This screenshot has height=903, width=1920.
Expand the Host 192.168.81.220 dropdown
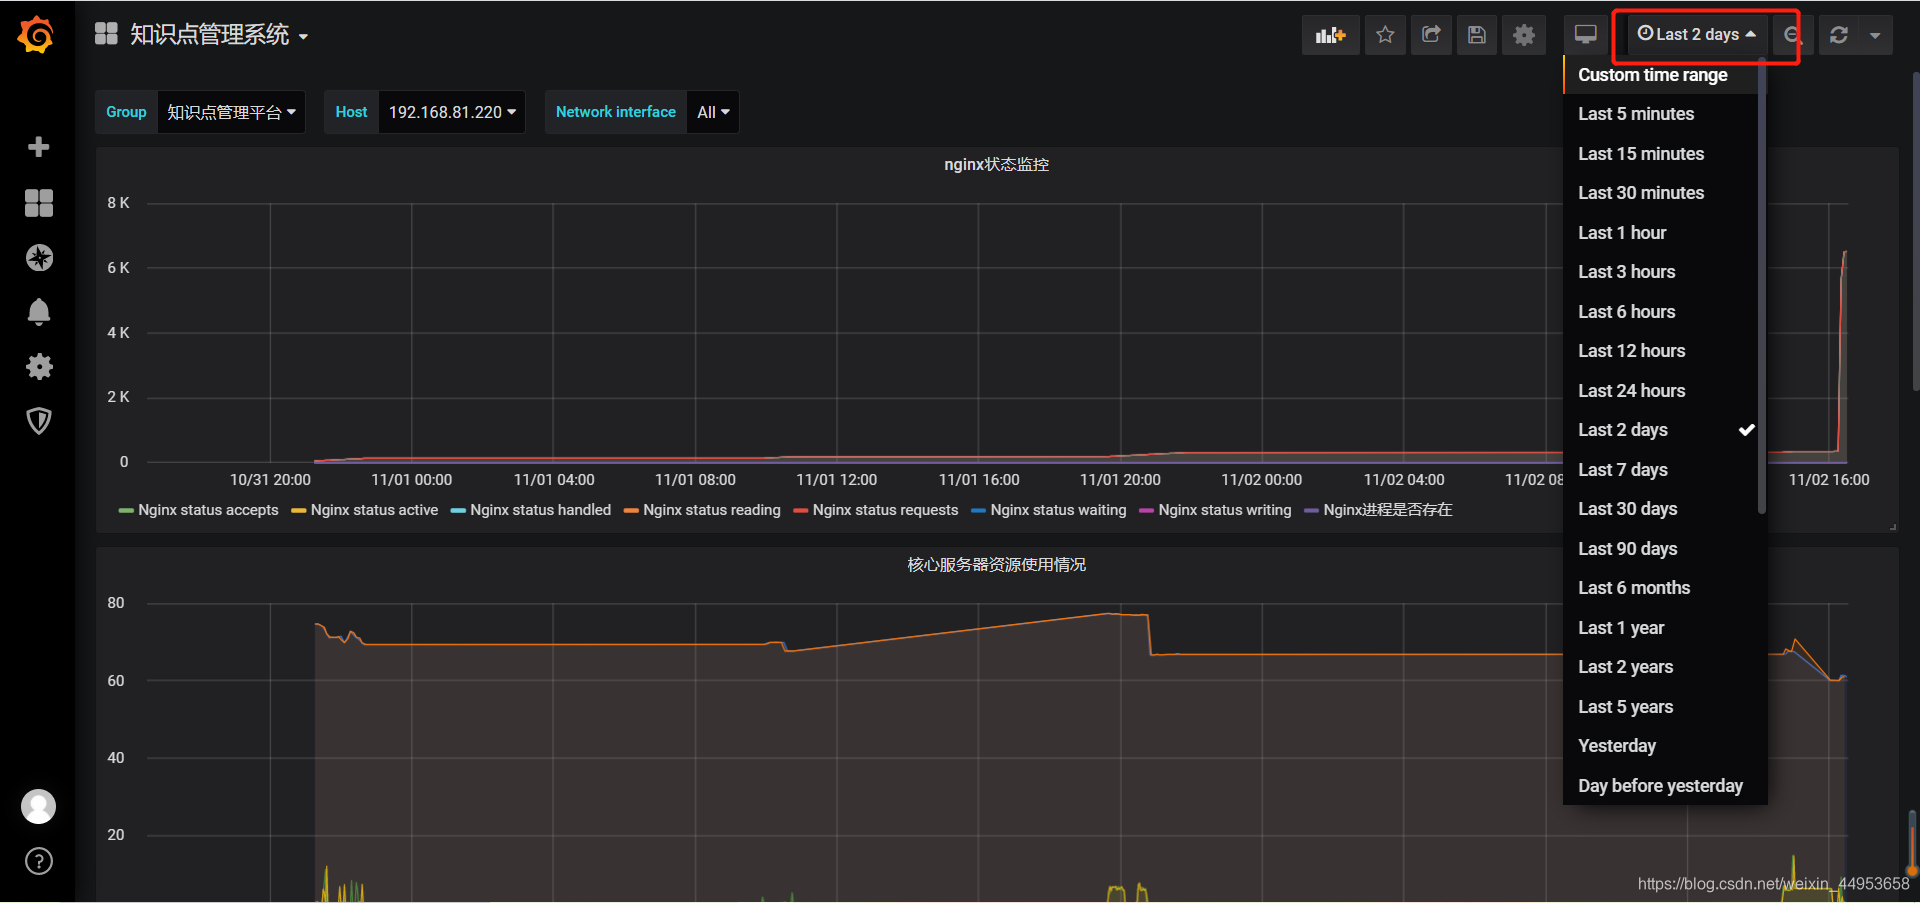[x=452, y=112]
